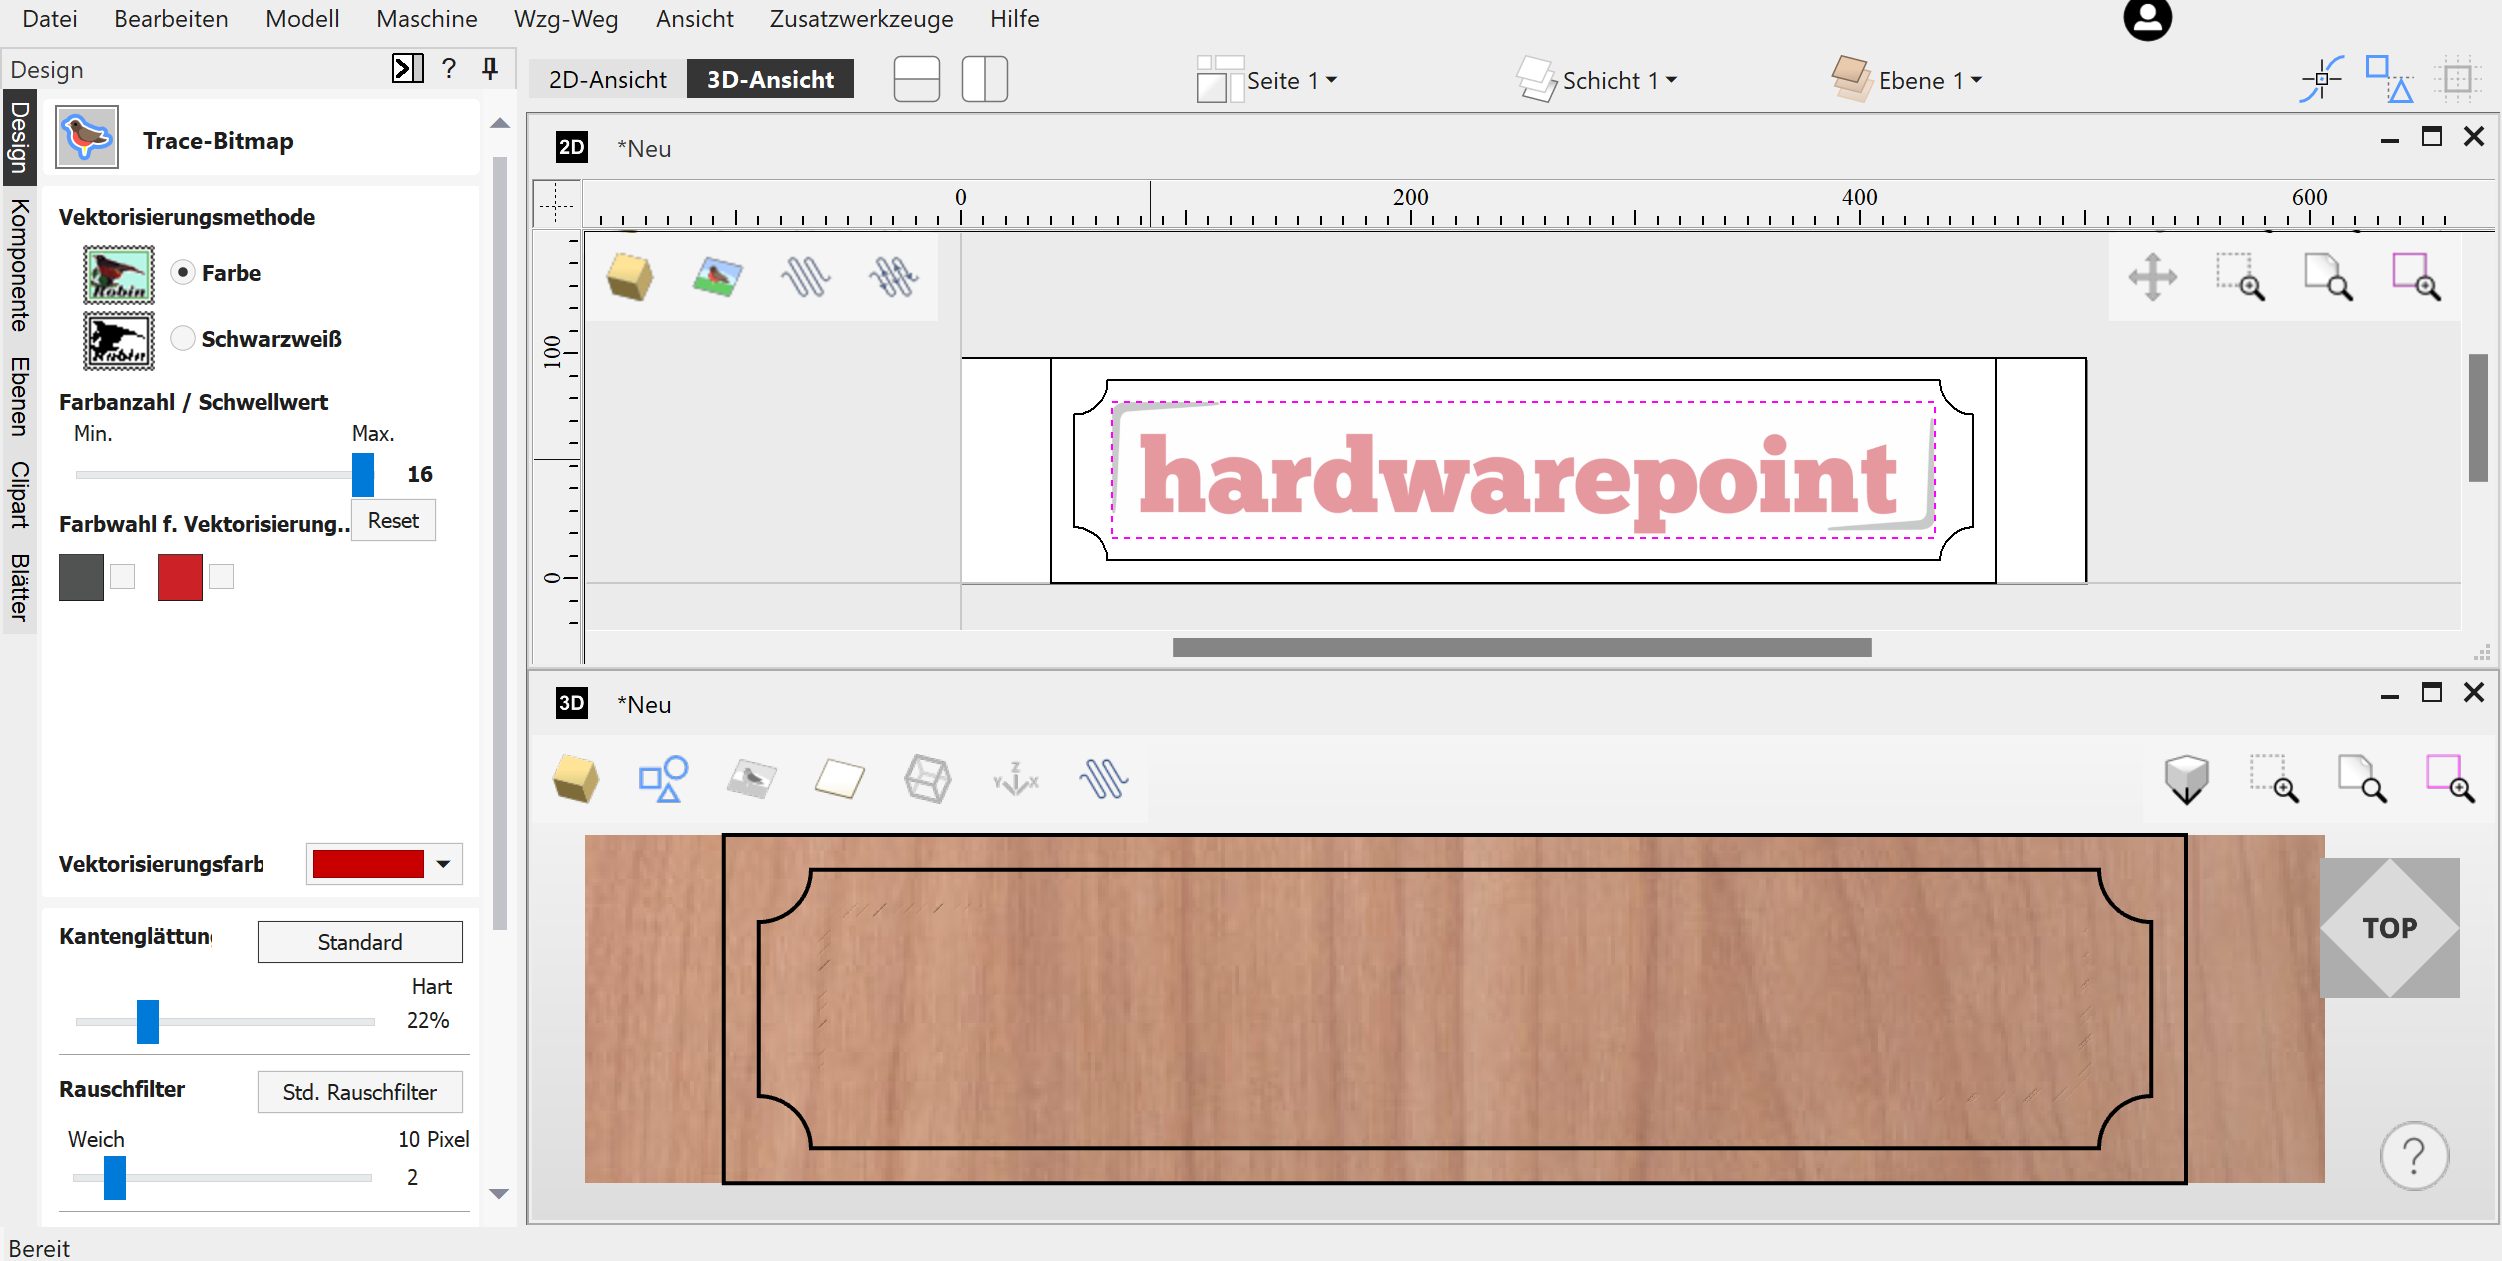Zoom to selection in 2D view
This screenshot has width=2502, height=1261.
click(2416, 277)
